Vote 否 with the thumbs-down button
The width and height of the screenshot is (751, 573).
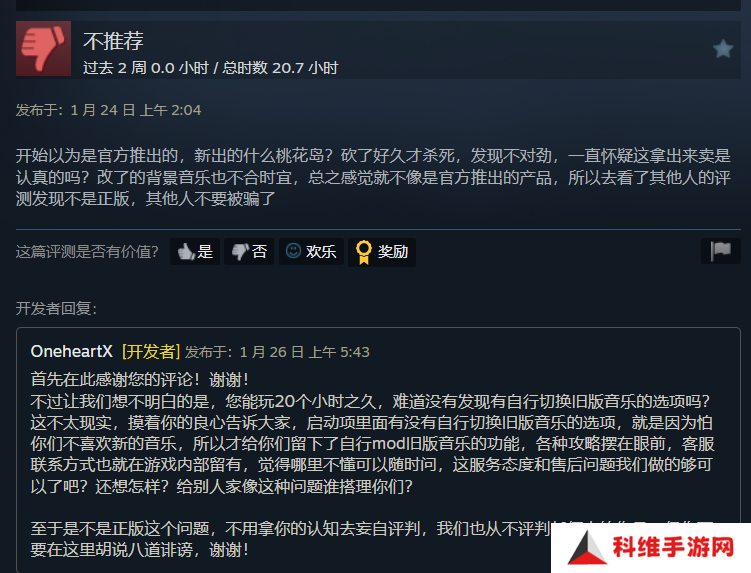pyautogui.click(x=249, y=252)
